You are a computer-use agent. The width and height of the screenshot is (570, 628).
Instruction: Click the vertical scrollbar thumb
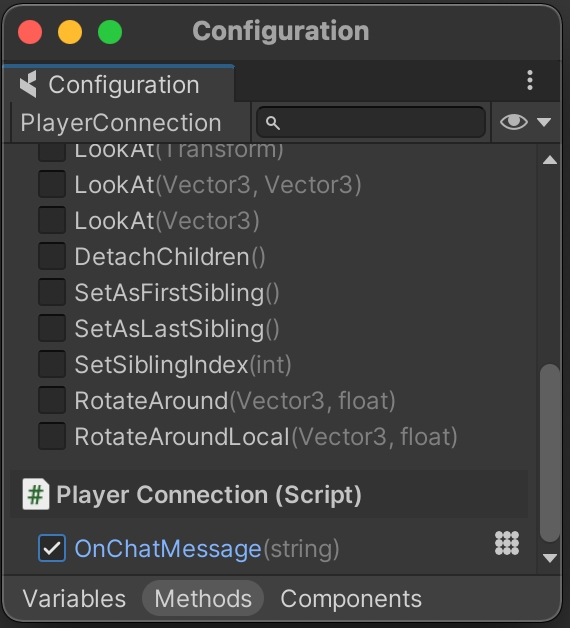pyautogui.click(x=550, y=453)
